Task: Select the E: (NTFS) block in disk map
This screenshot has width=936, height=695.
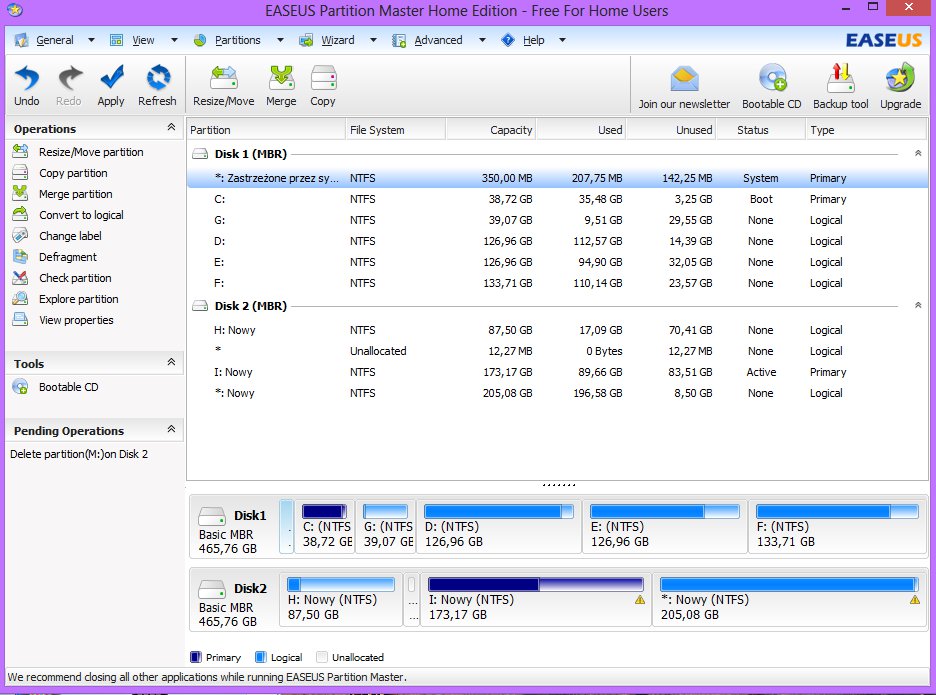Action: click(664, 527)
